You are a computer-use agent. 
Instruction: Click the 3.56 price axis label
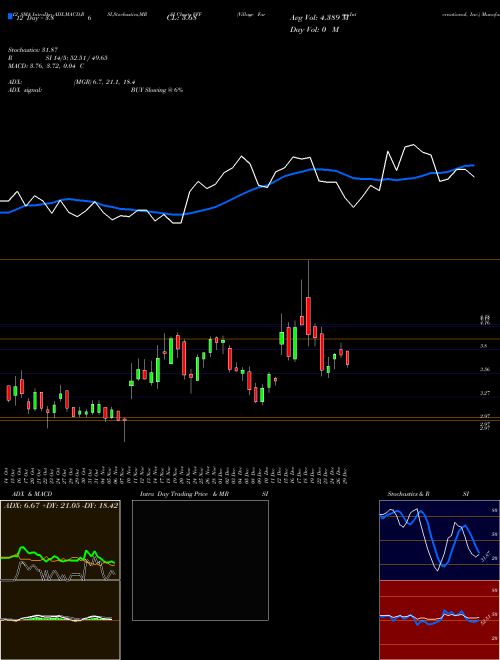click(484, 370)
